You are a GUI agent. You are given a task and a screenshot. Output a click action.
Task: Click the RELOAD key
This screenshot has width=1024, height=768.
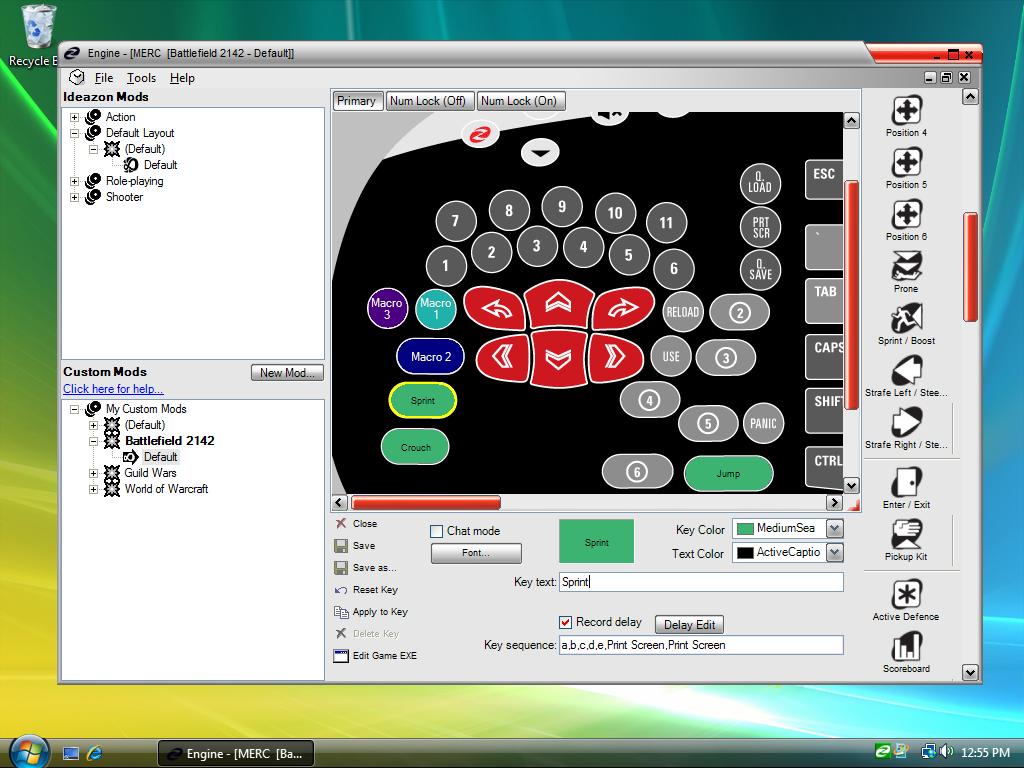tap(682, 312)
